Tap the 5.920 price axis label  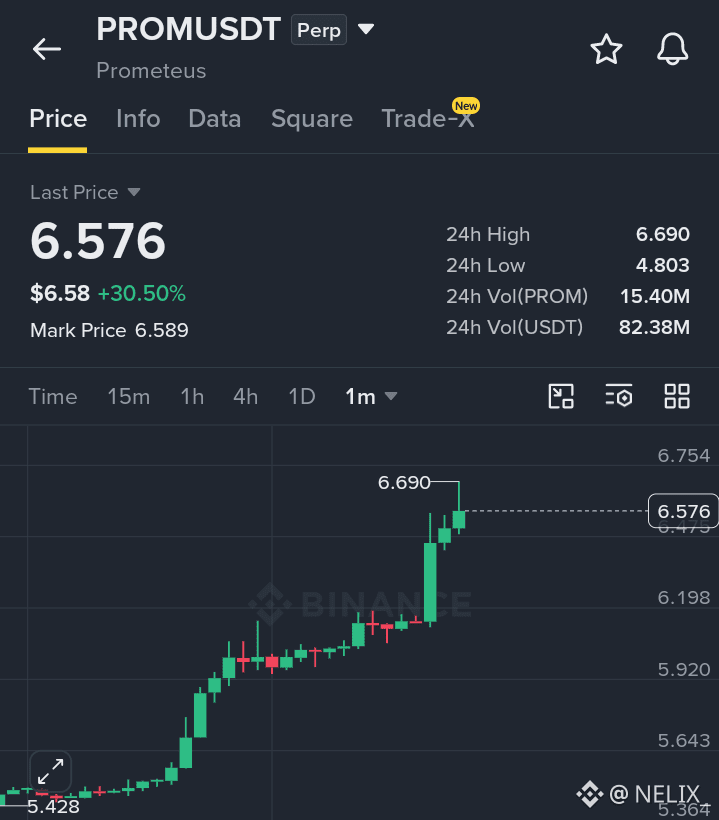683,669
